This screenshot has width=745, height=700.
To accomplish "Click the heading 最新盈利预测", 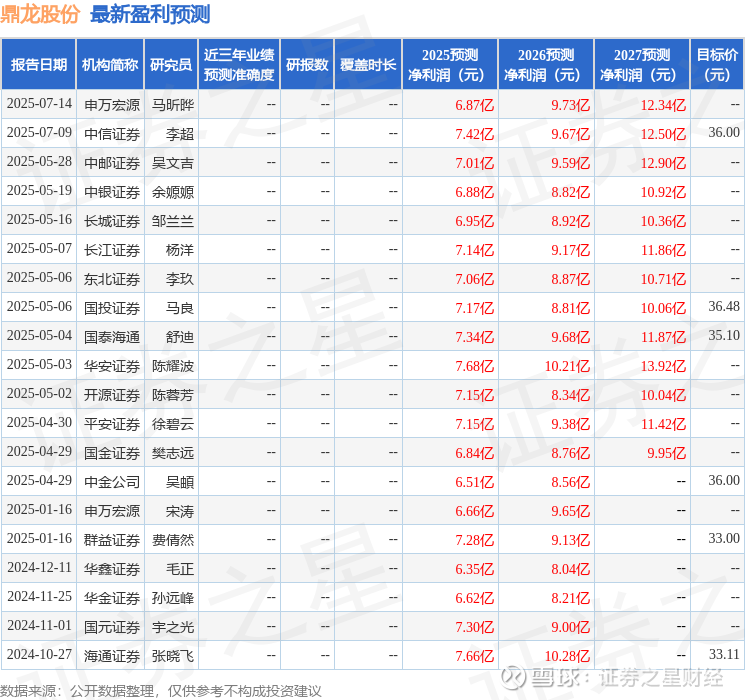I will tap(150, 14).
